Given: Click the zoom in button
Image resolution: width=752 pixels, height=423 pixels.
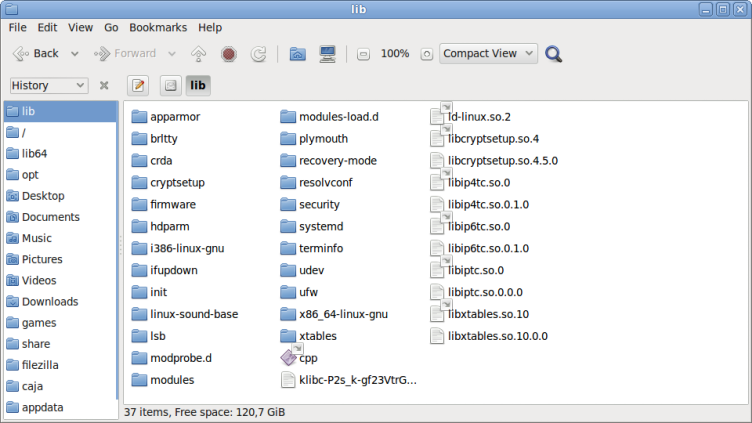Looking at the screenshot, I should click(x=426, y=54).
